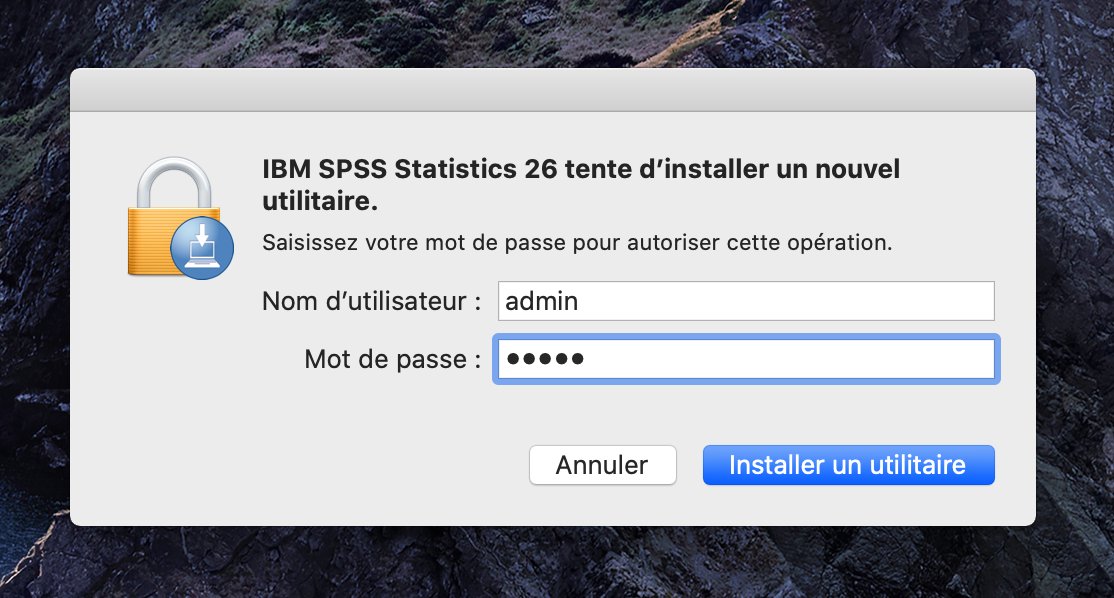Click the word utilitaire on the heading's second line

(319, 202)
